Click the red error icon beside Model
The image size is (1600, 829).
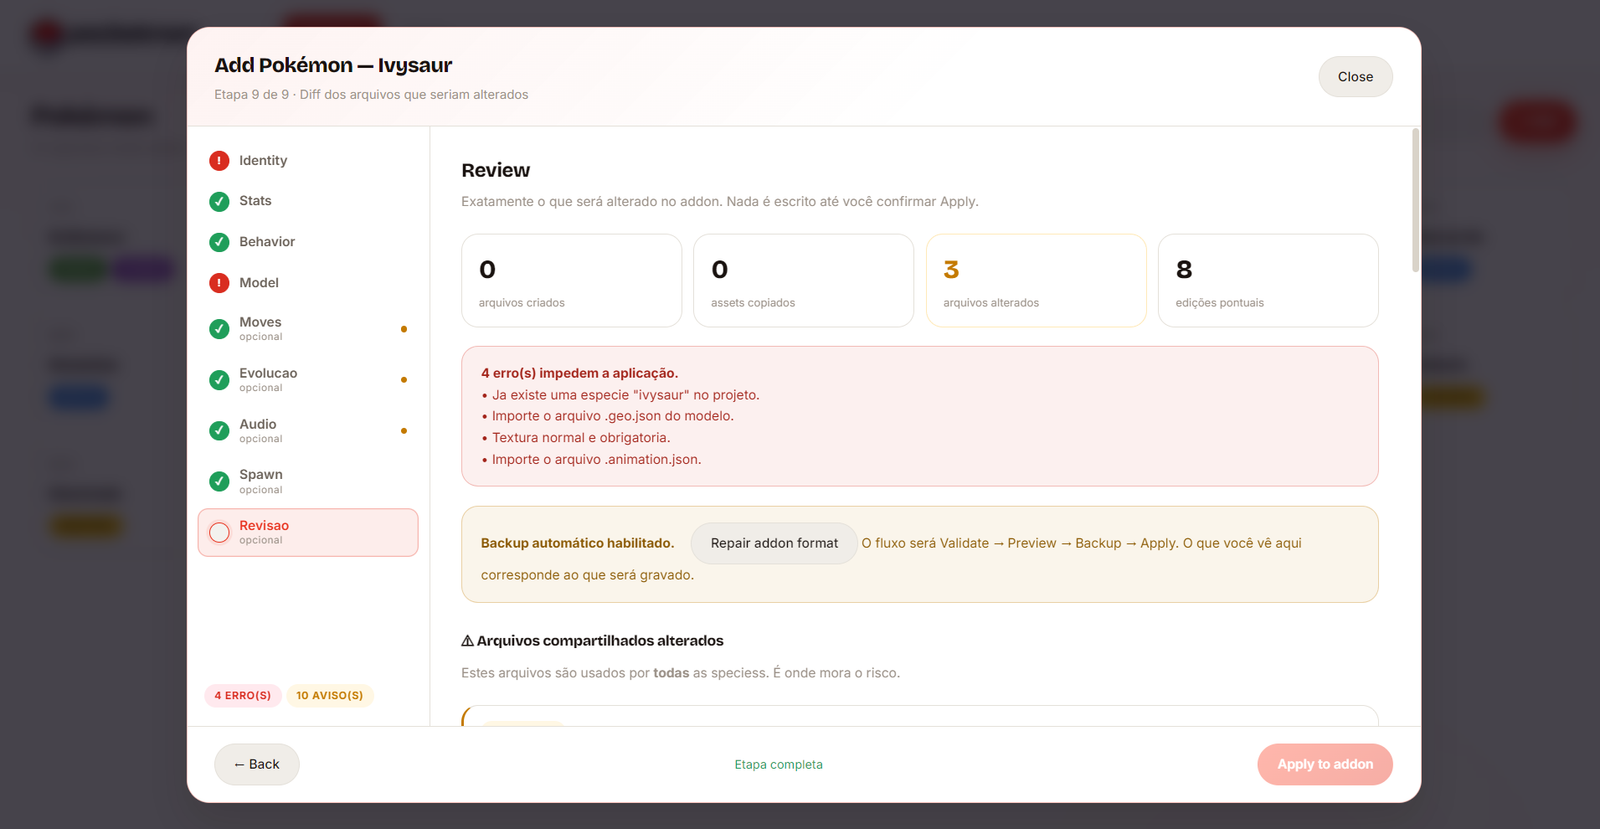tap(219, 283)
